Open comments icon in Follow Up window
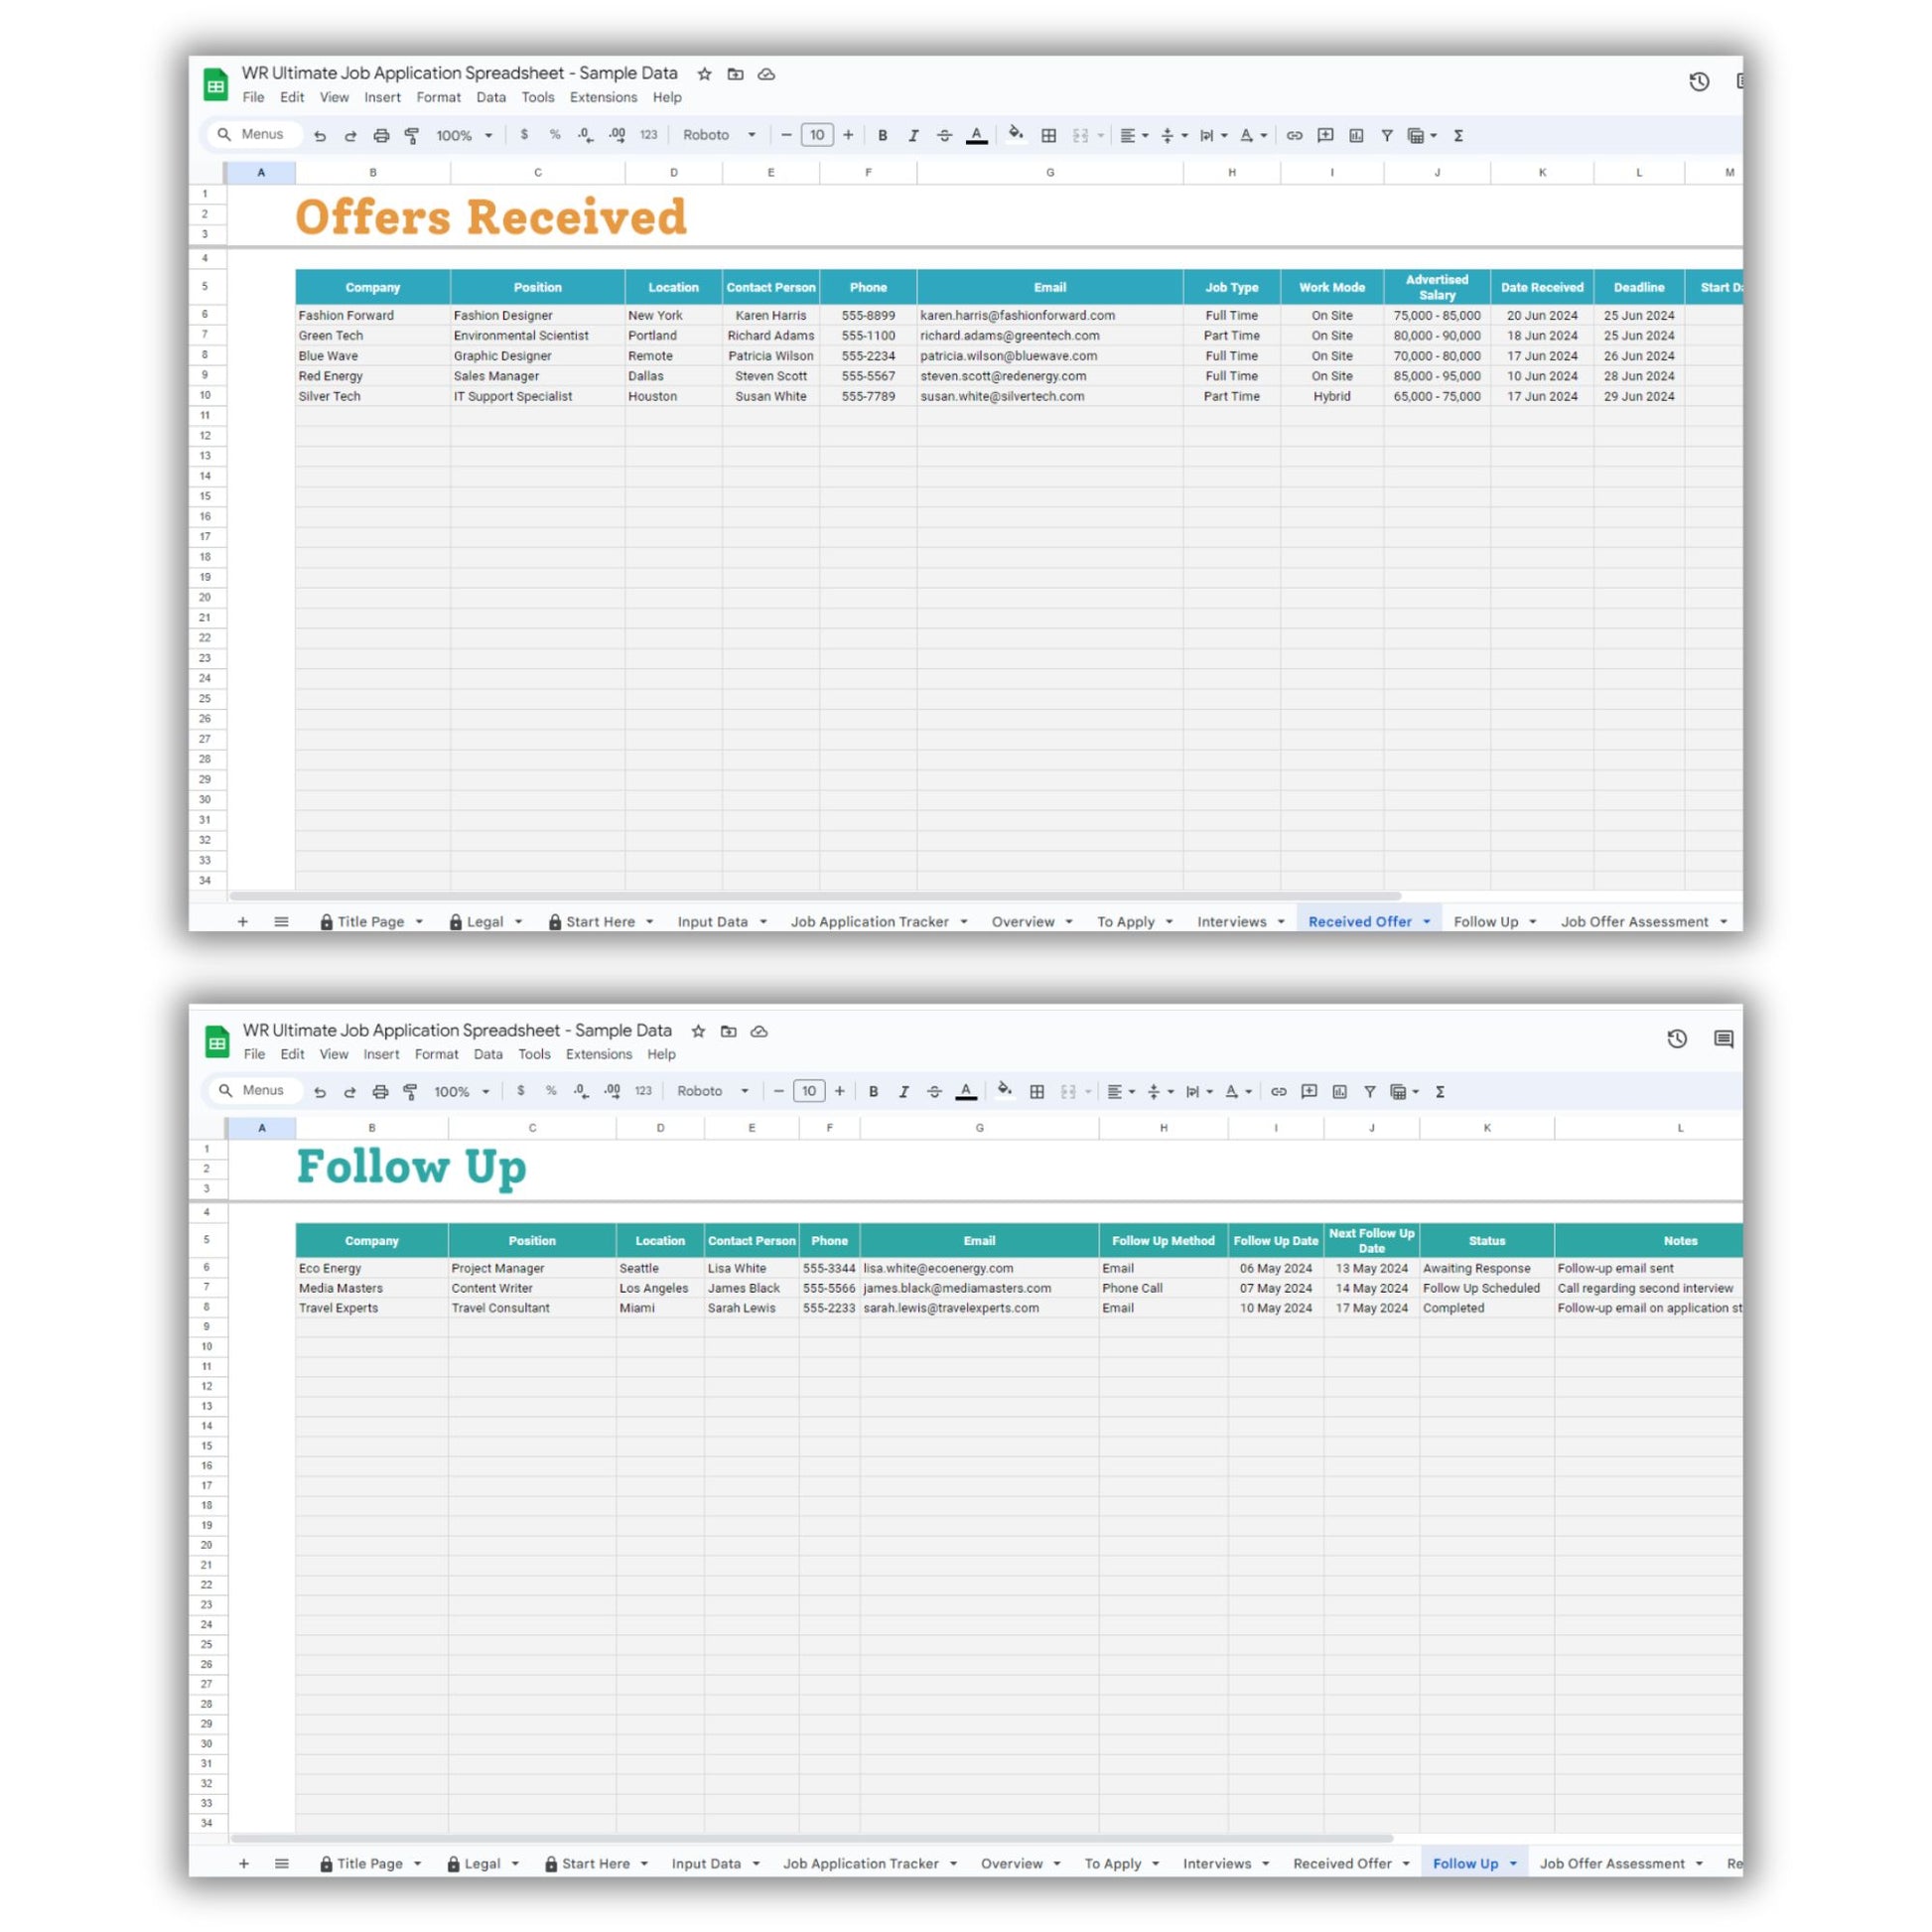Screen dimensions: 1932x1932 [1723, 1039]
